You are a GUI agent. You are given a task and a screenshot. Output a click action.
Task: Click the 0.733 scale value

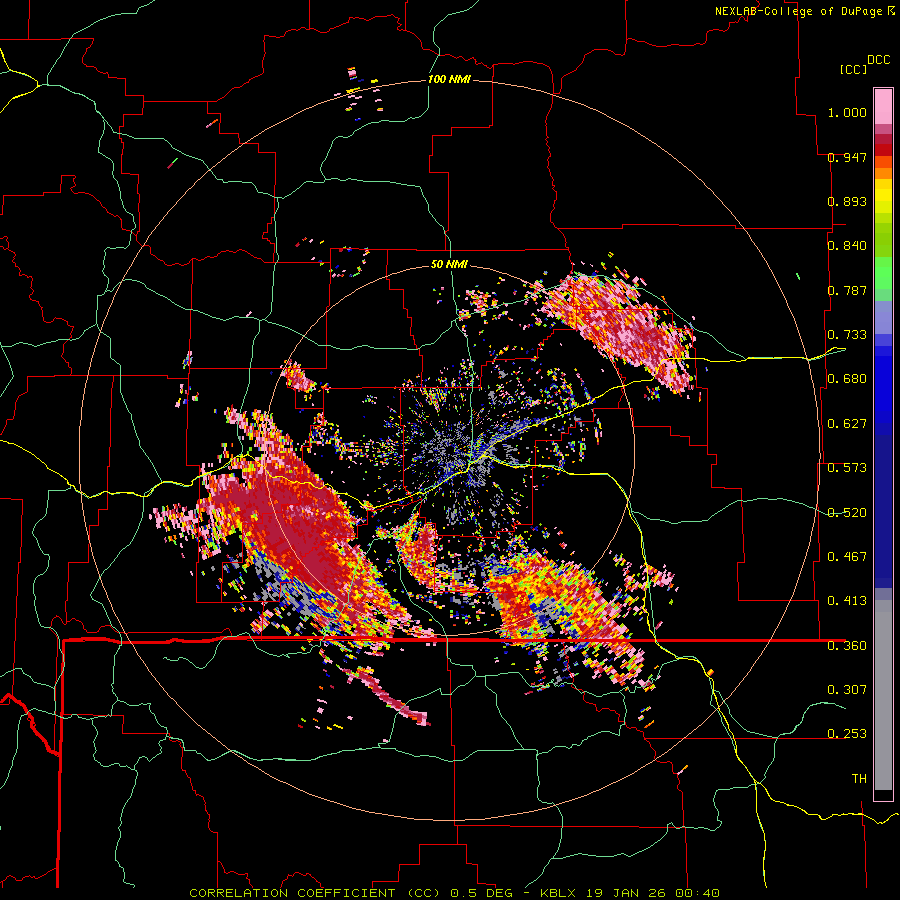coord(847,335)
